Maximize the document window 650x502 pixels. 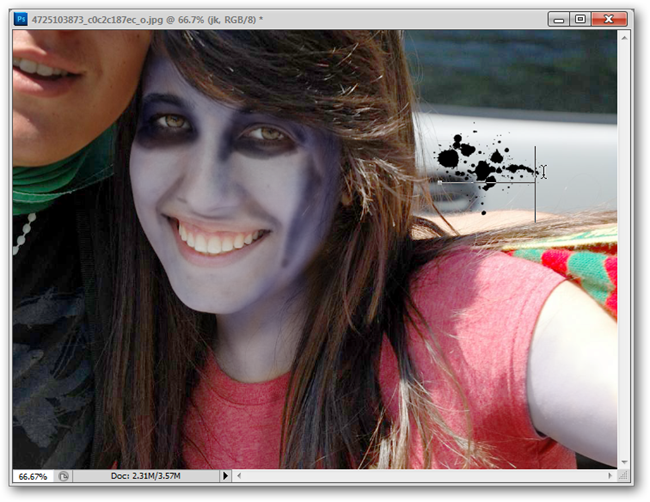tap(580, 18)
